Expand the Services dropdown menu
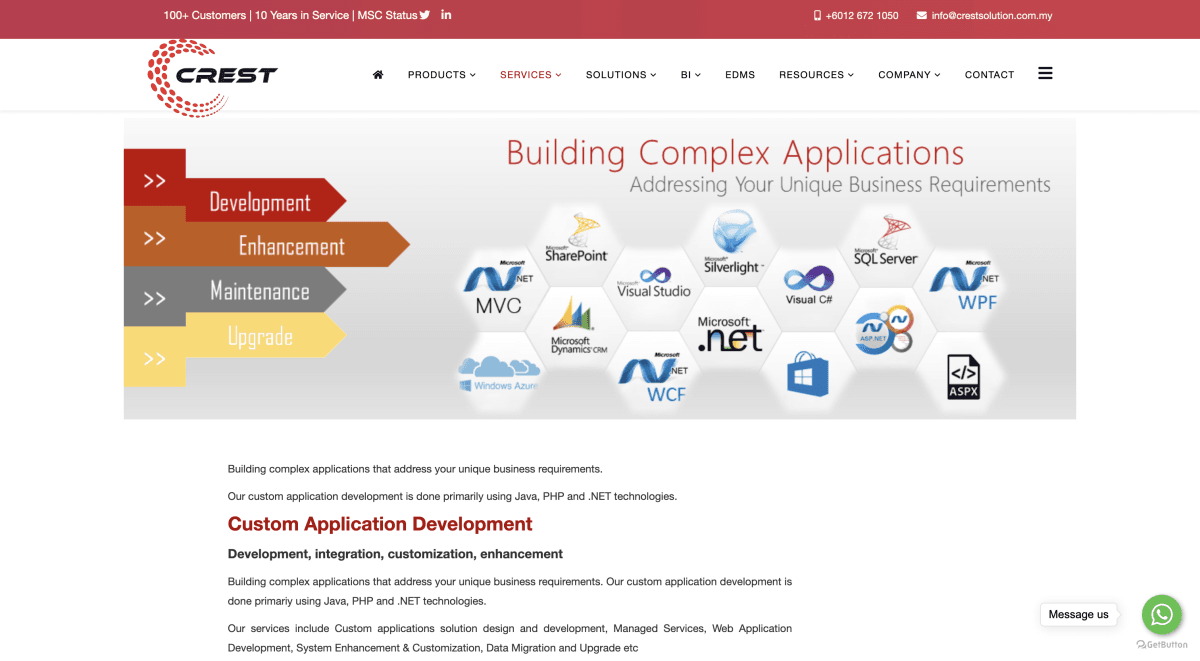The image size is (1200, 661). coord(531,75)
